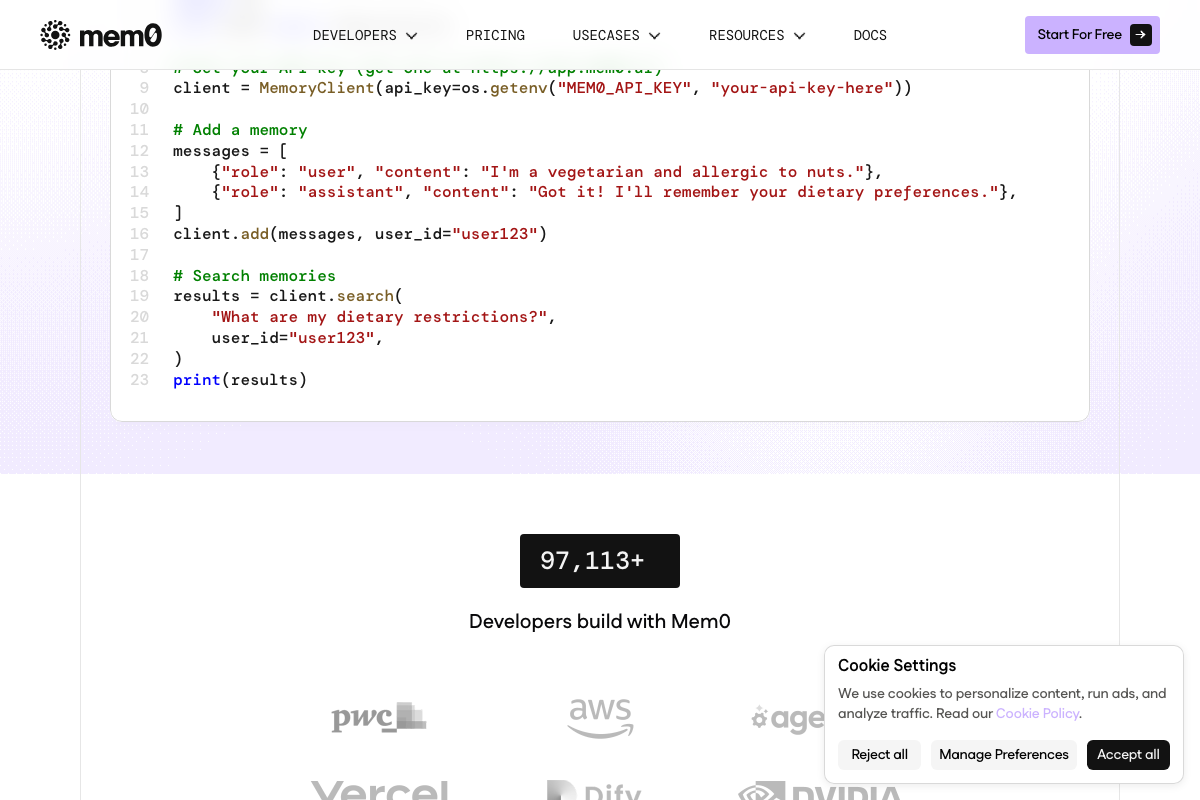Expand the Usecases chevron arrow
The width and height of the screenshot is (1200, 800).
pos(654,36)
